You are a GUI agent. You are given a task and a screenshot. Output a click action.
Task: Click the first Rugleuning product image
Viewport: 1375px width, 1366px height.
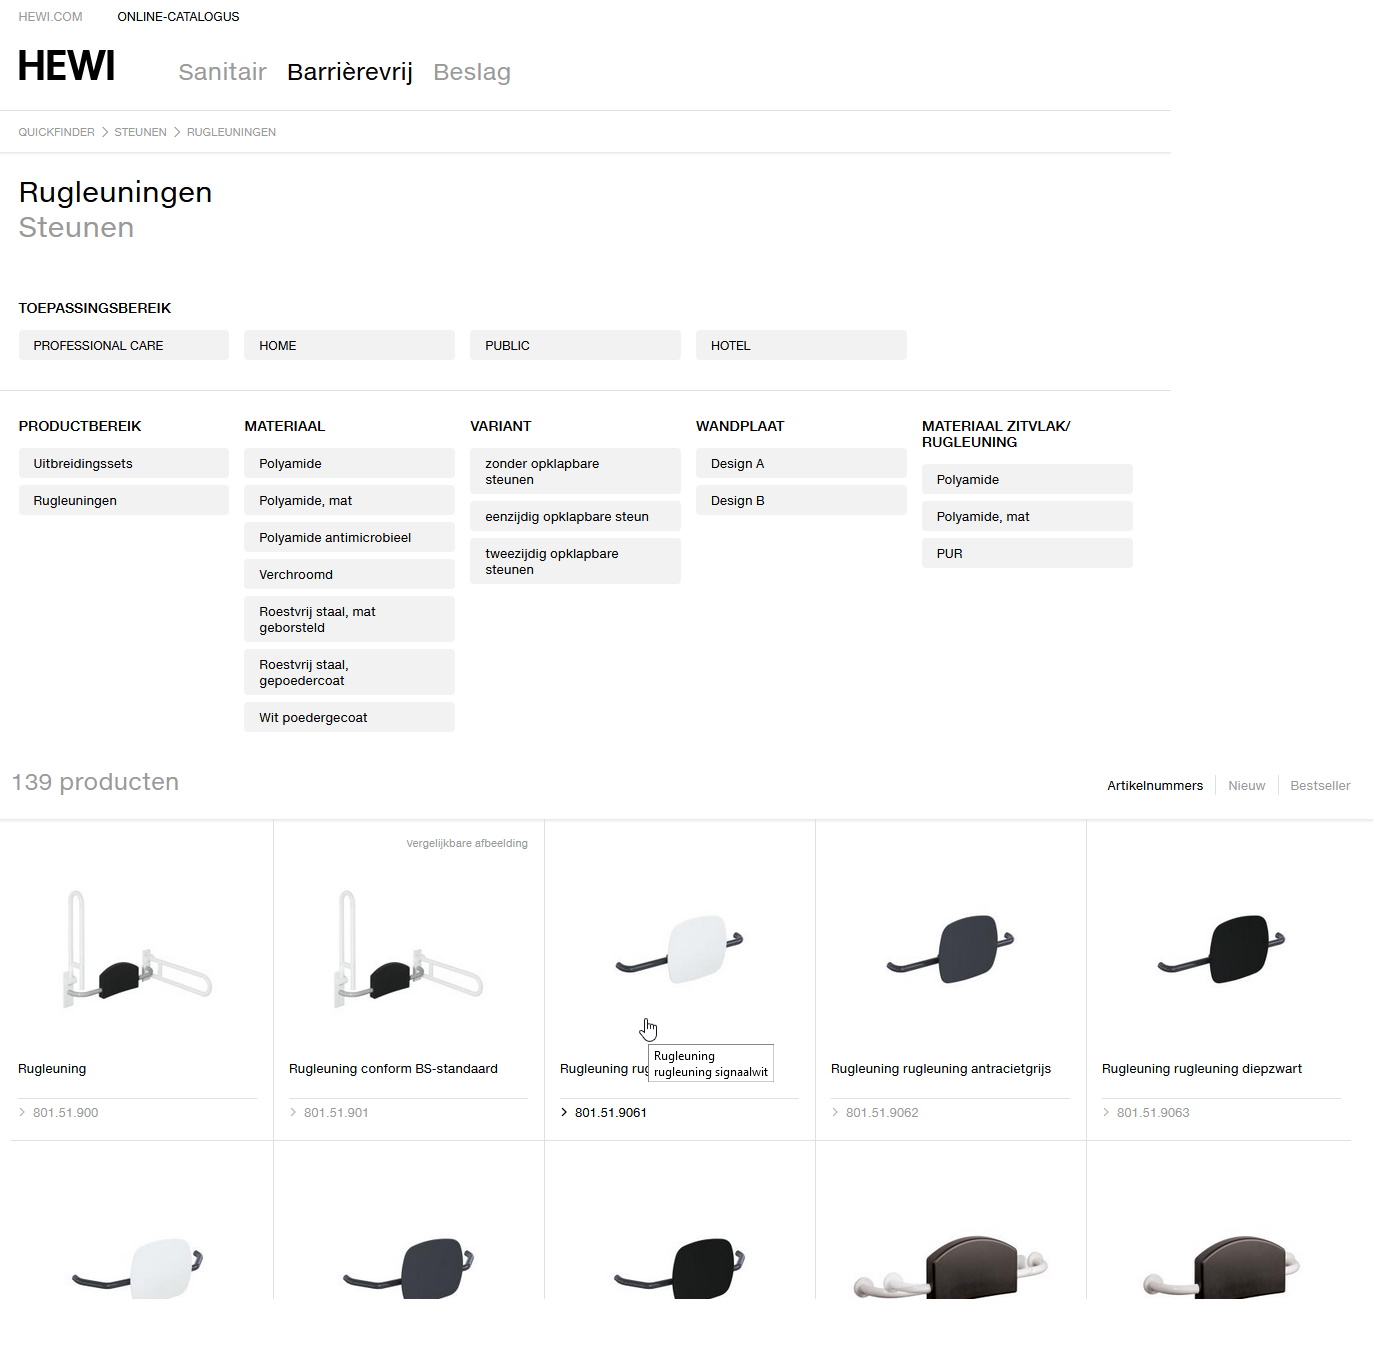138,948
